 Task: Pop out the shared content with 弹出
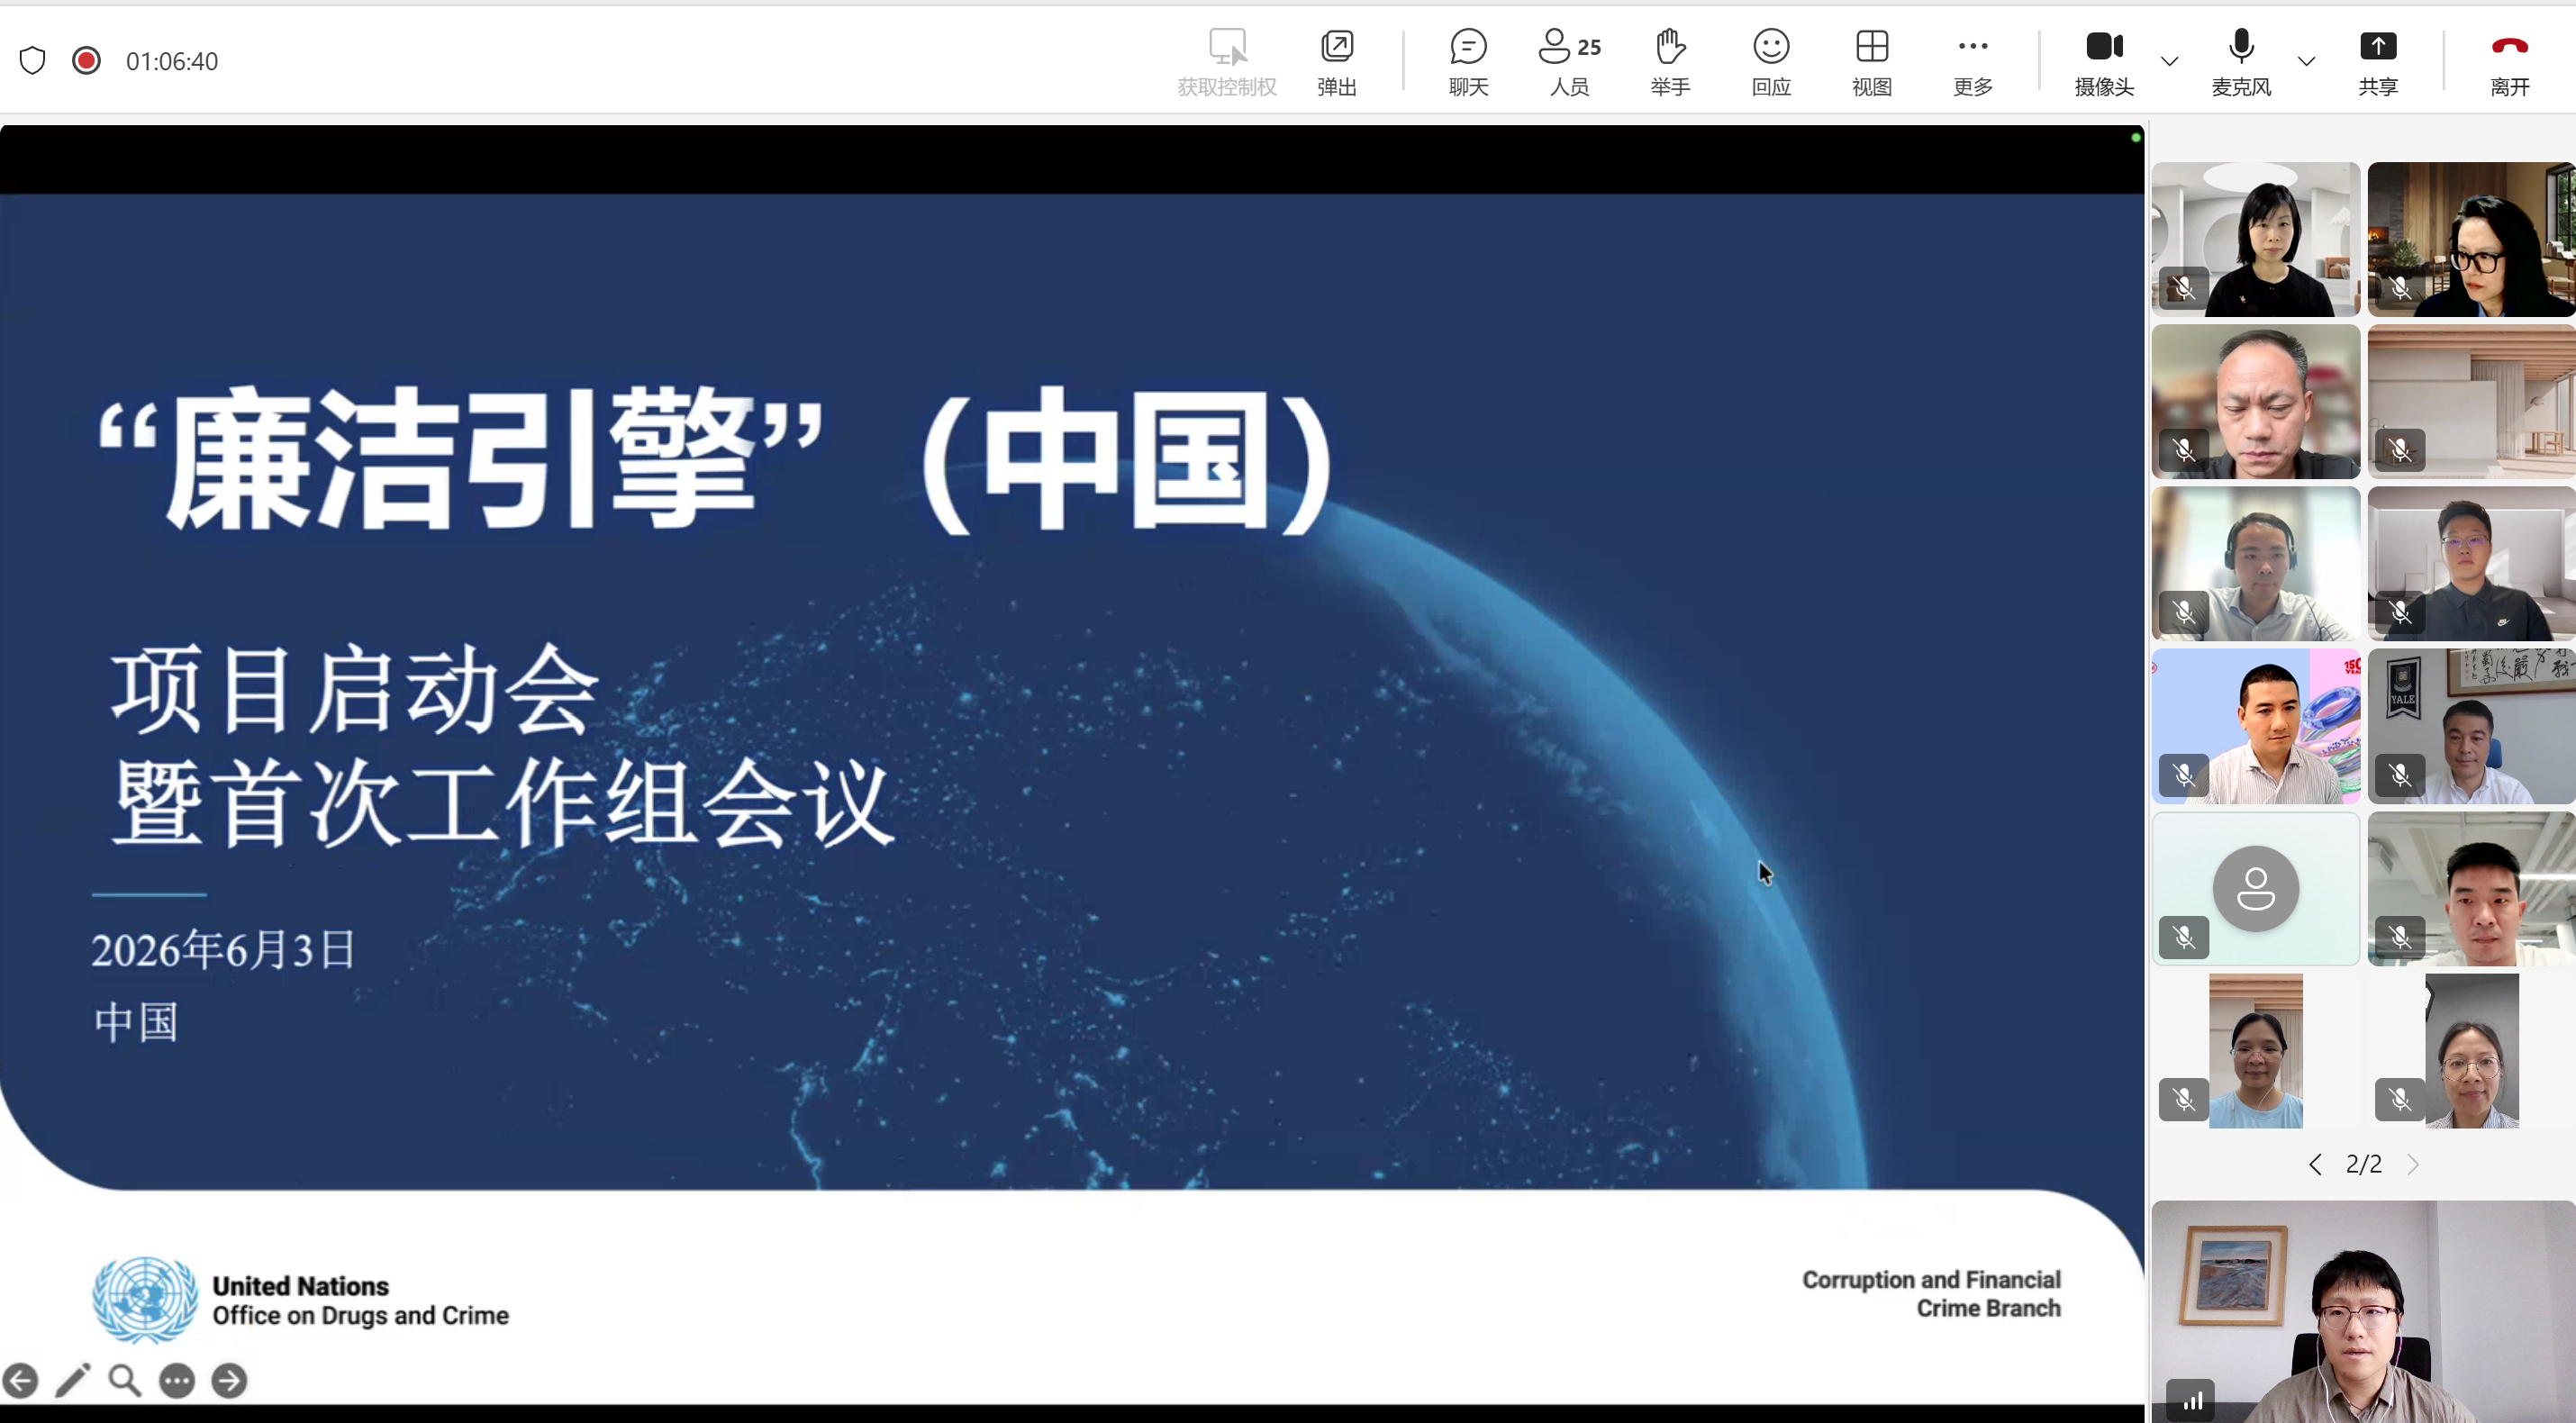[1337, 62]
